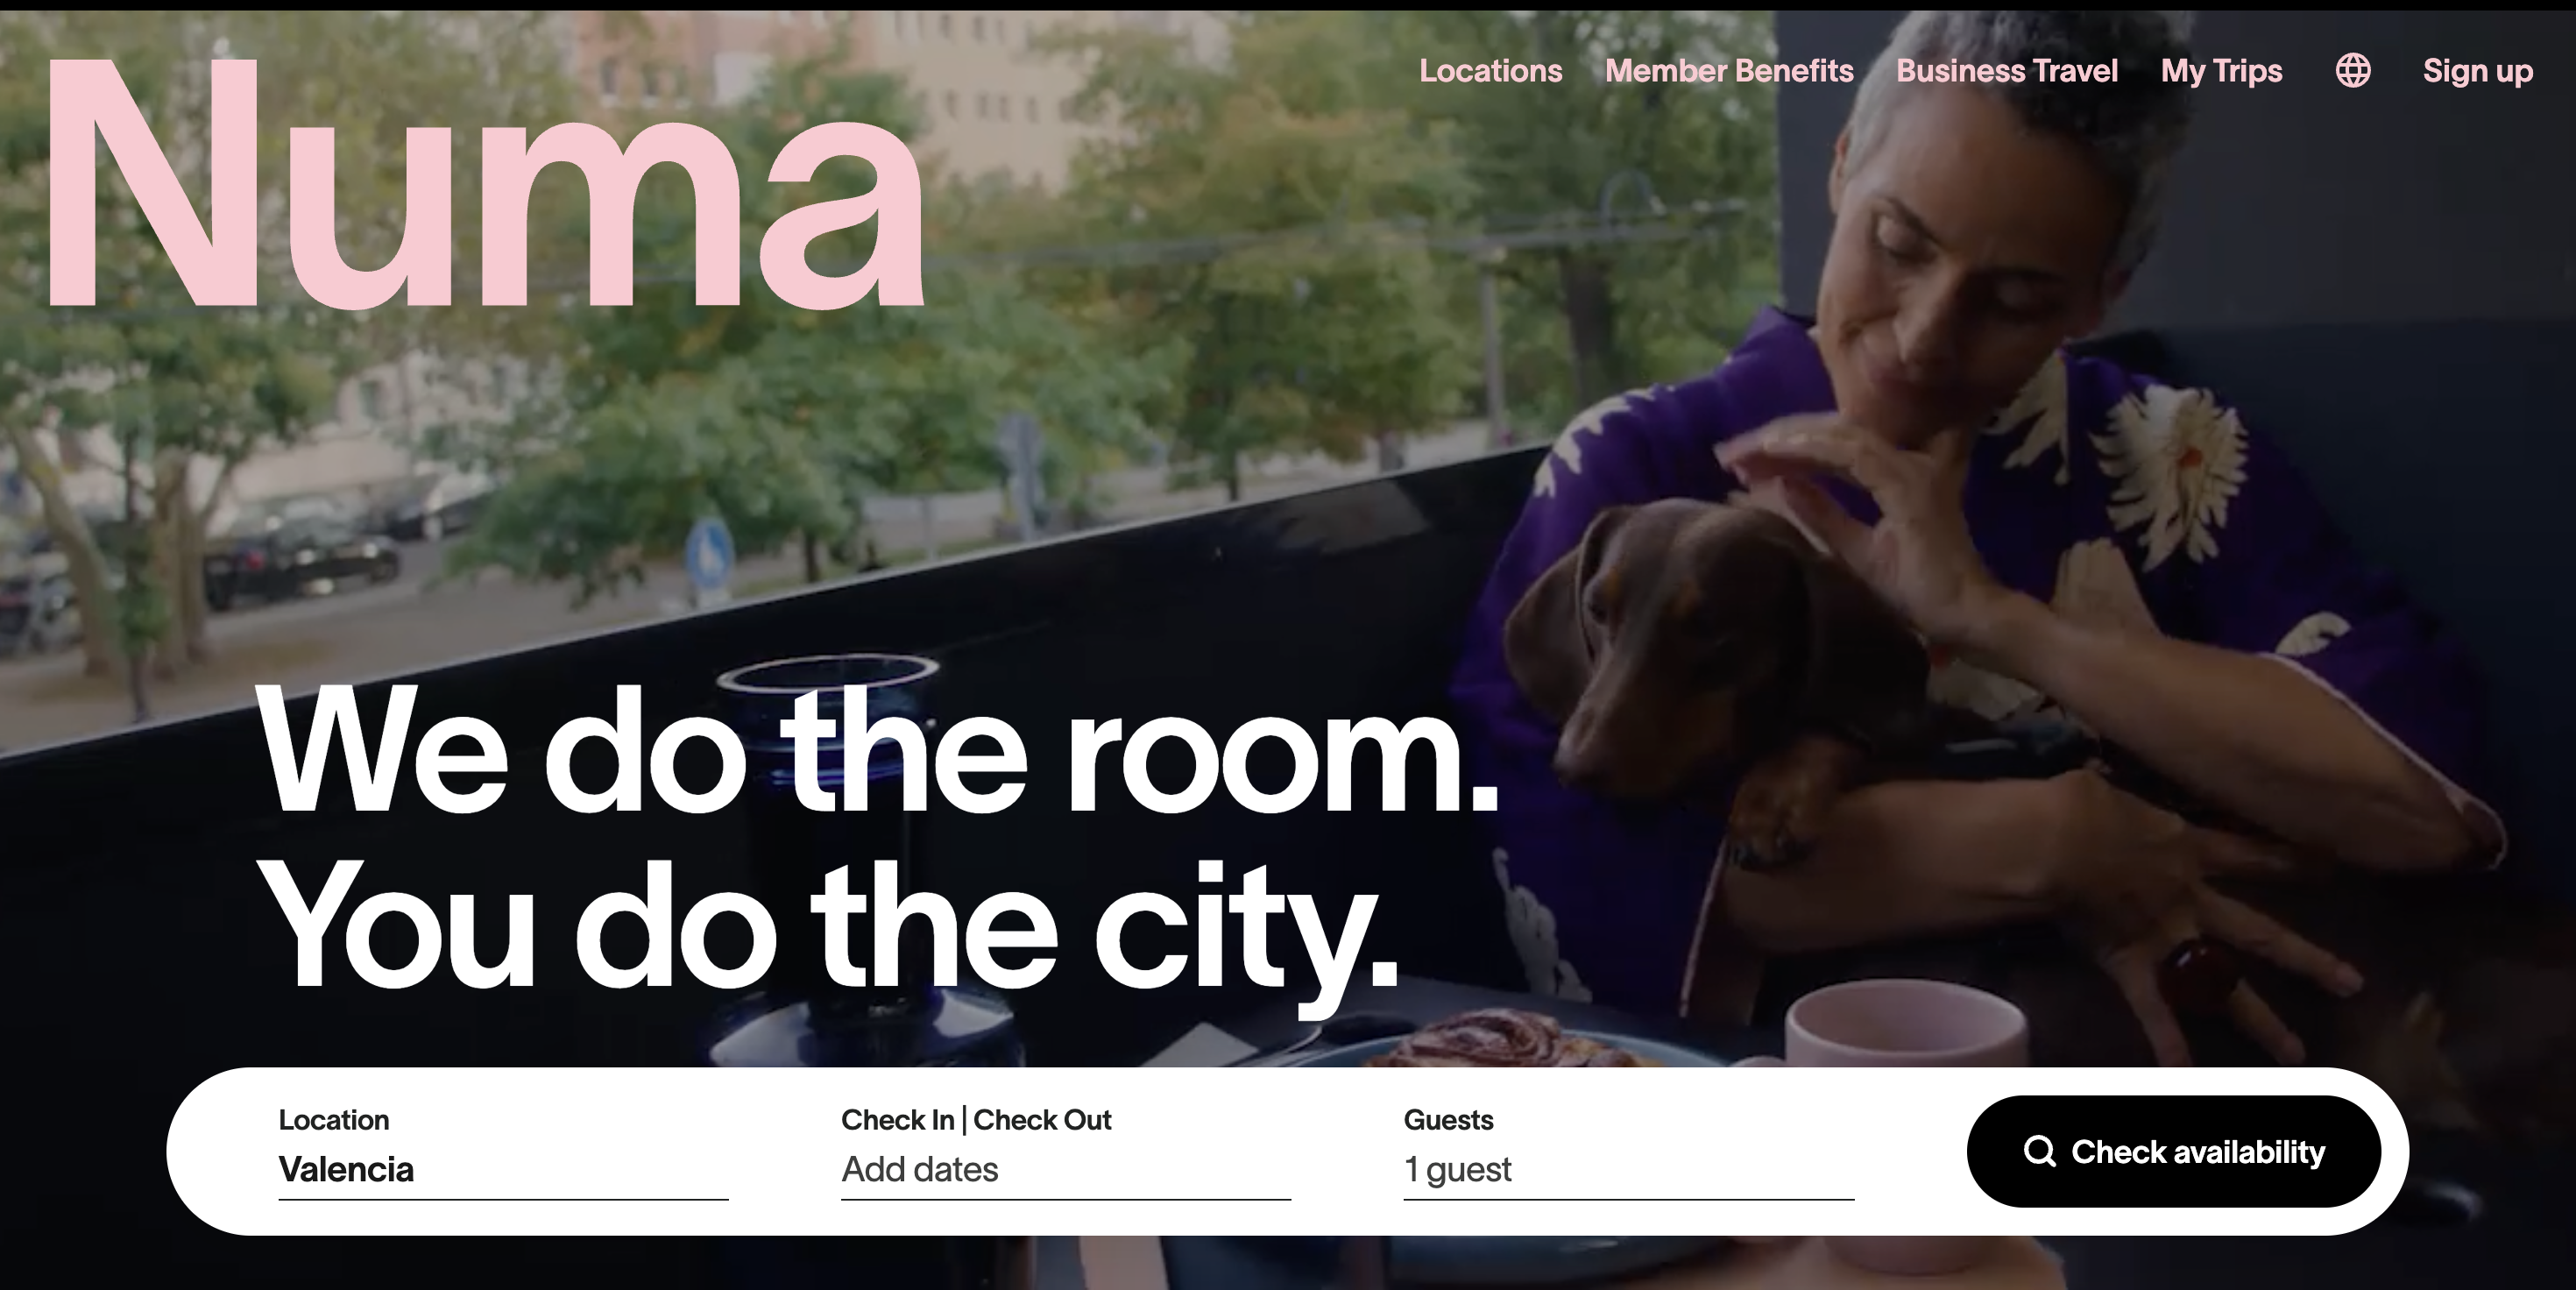Viewport: 2576px width, 1290px height.
Task: Click the magnifier icon in Check availability
Action: [x=2040, y=1151]
